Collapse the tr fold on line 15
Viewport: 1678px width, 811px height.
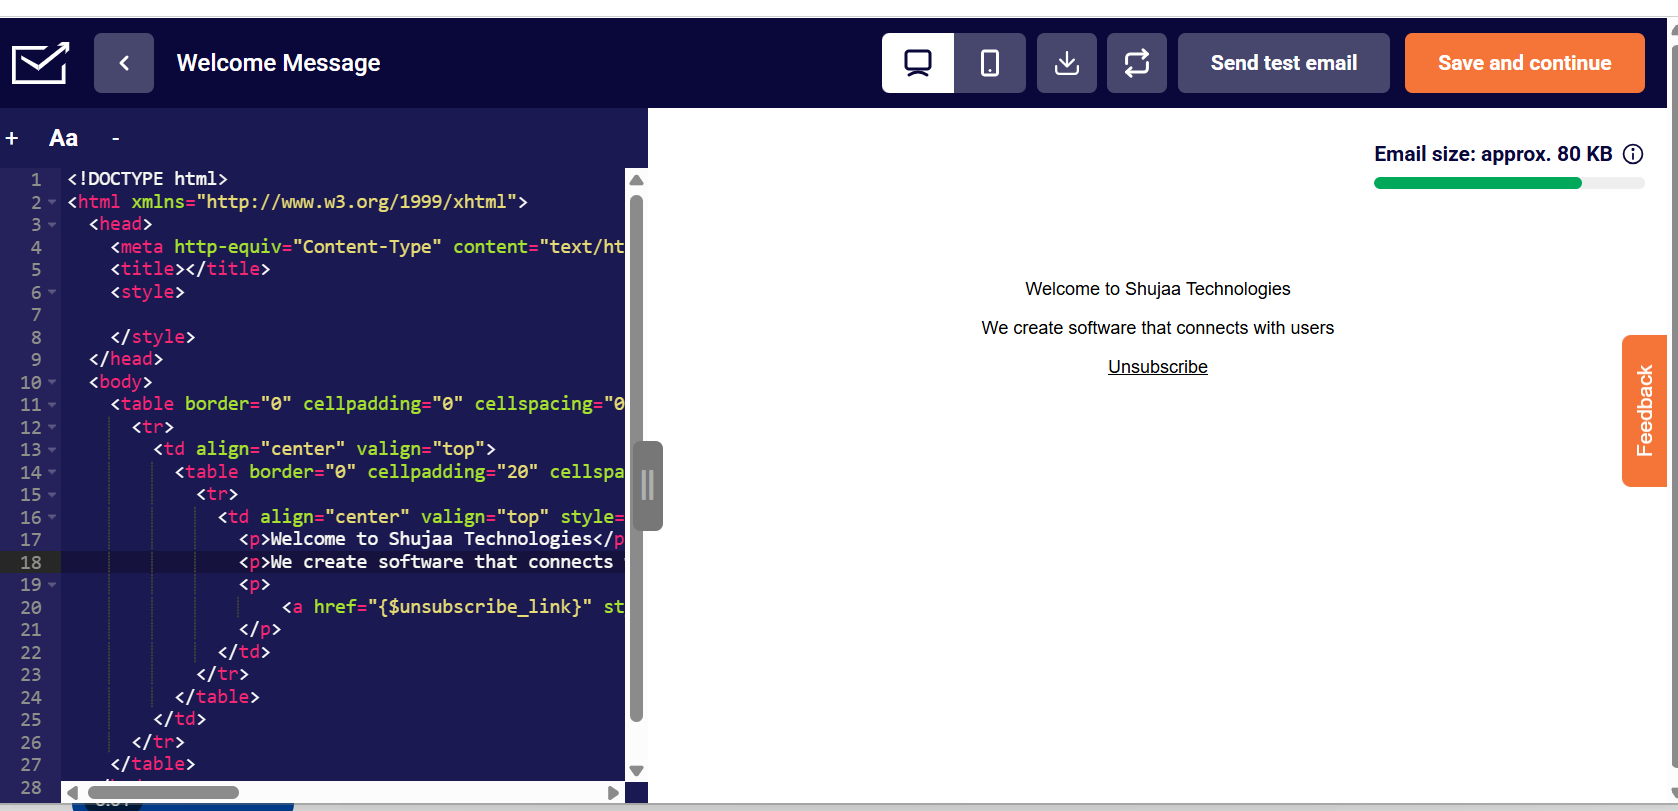[52, 495]
